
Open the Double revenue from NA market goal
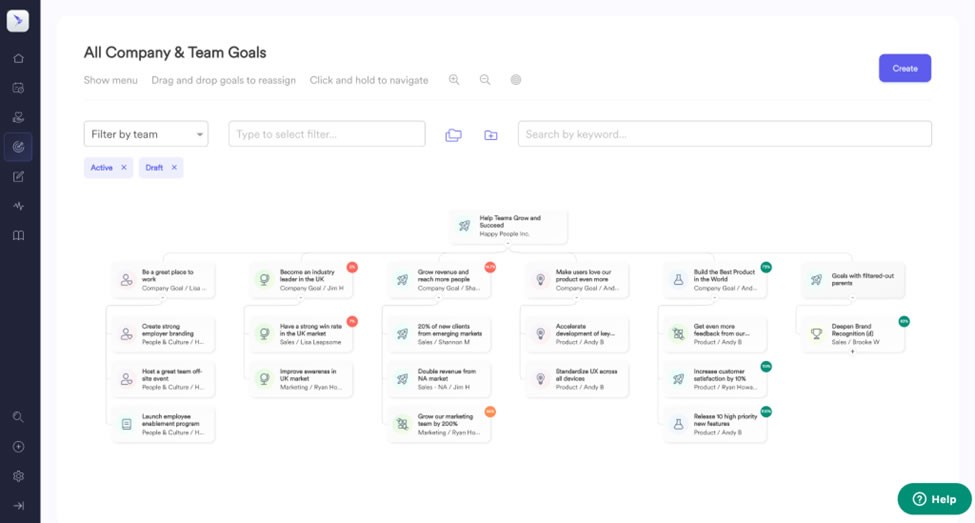coord(440,379)
